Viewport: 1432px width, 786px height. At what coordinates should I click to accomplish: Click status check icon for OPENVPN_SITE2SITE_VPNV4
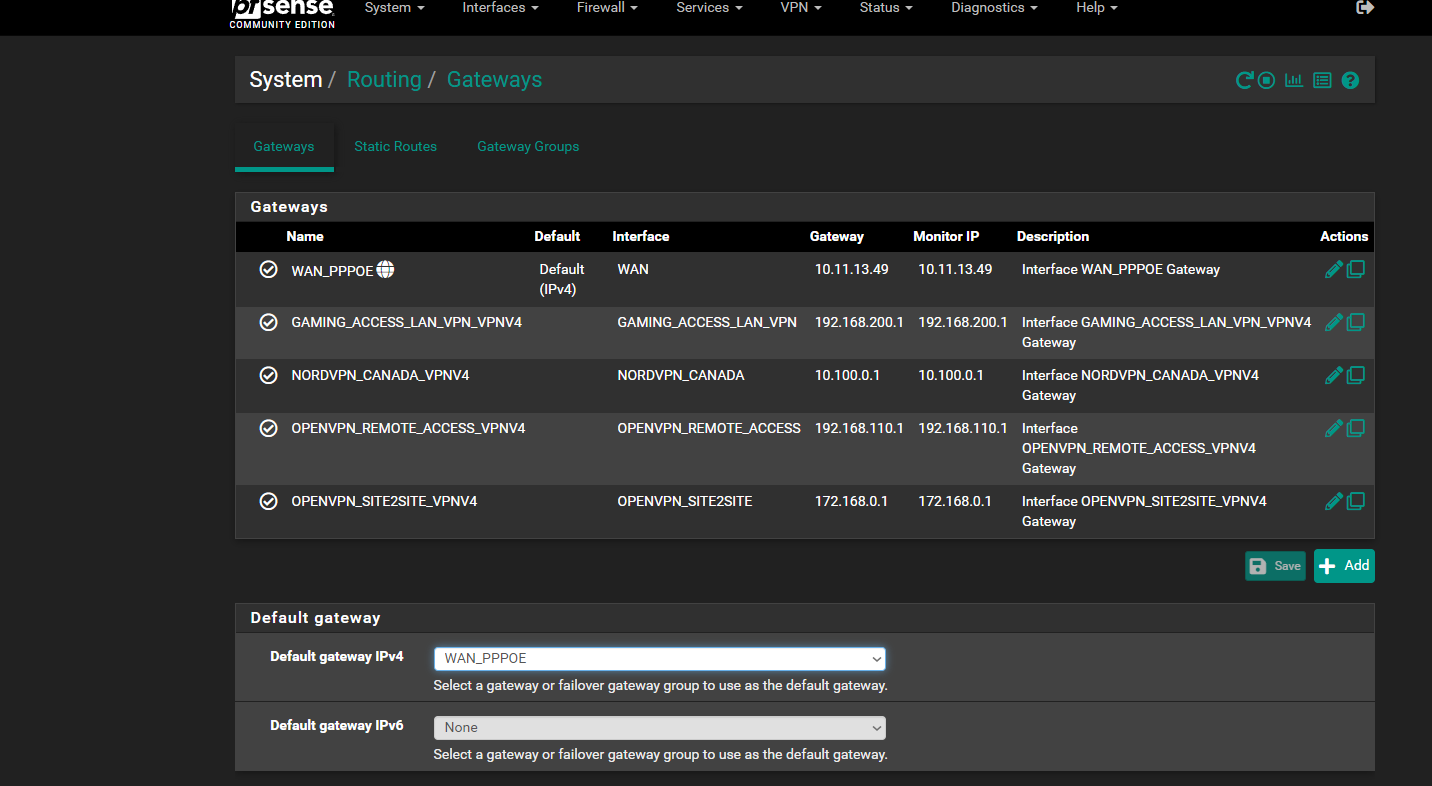[x=268, y=501]
